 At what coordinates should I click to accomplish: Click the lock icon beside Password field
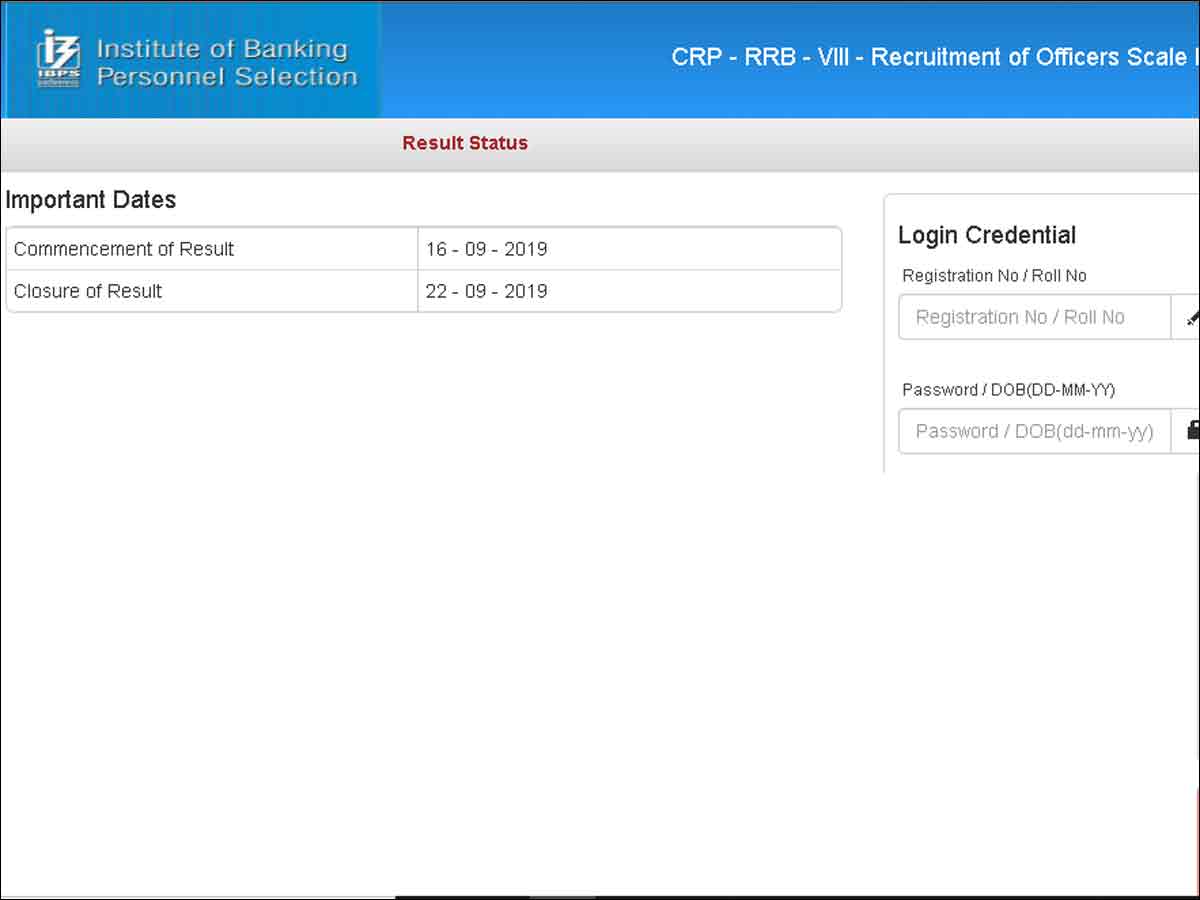coord(1191,431)
